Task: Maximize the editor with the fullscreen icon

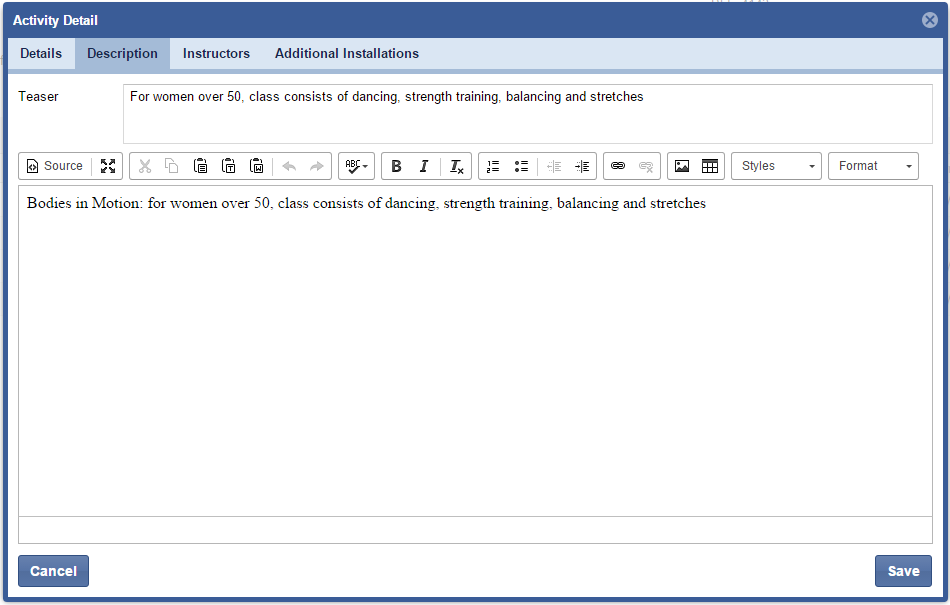Action: pos(108,166)
